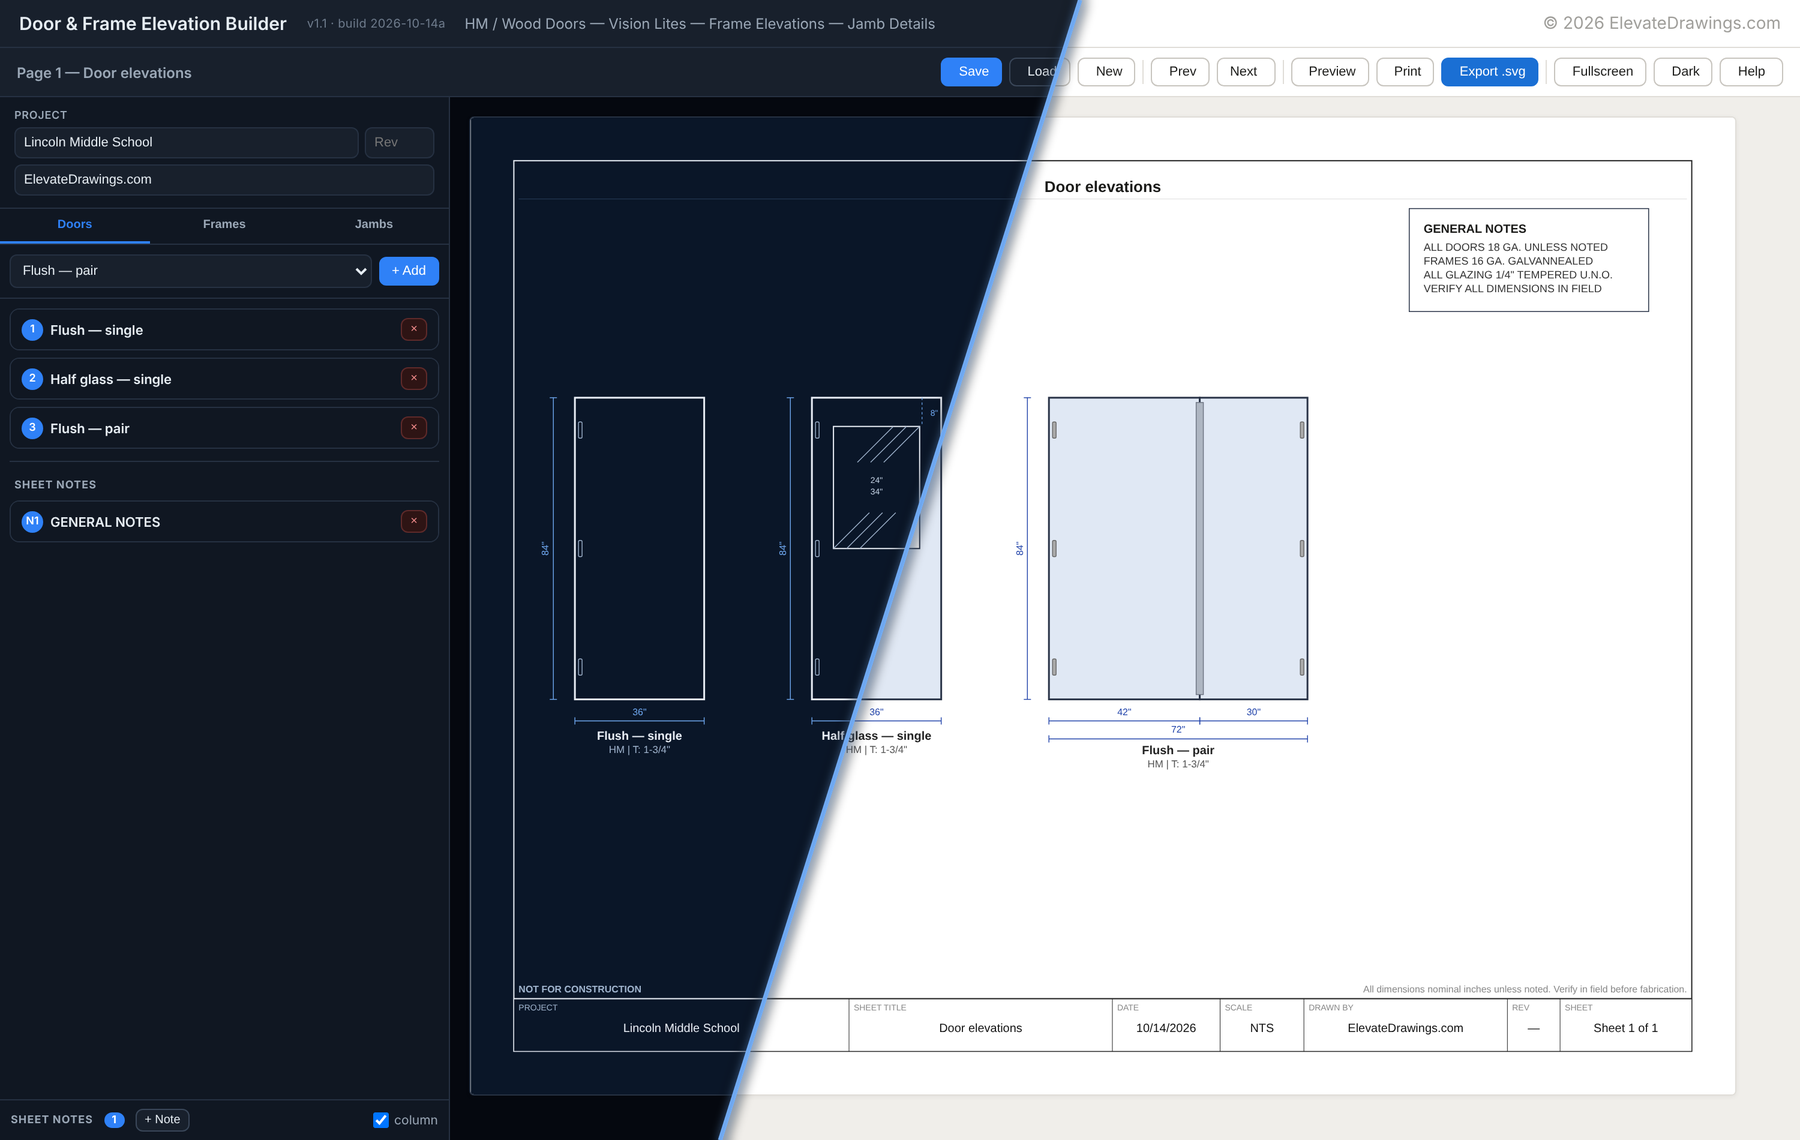The height and width of the screenshot is (1140, 1800).
Task: Click the N1 badge of GENERAL NOTES
Action: click(x=32, y=521)
